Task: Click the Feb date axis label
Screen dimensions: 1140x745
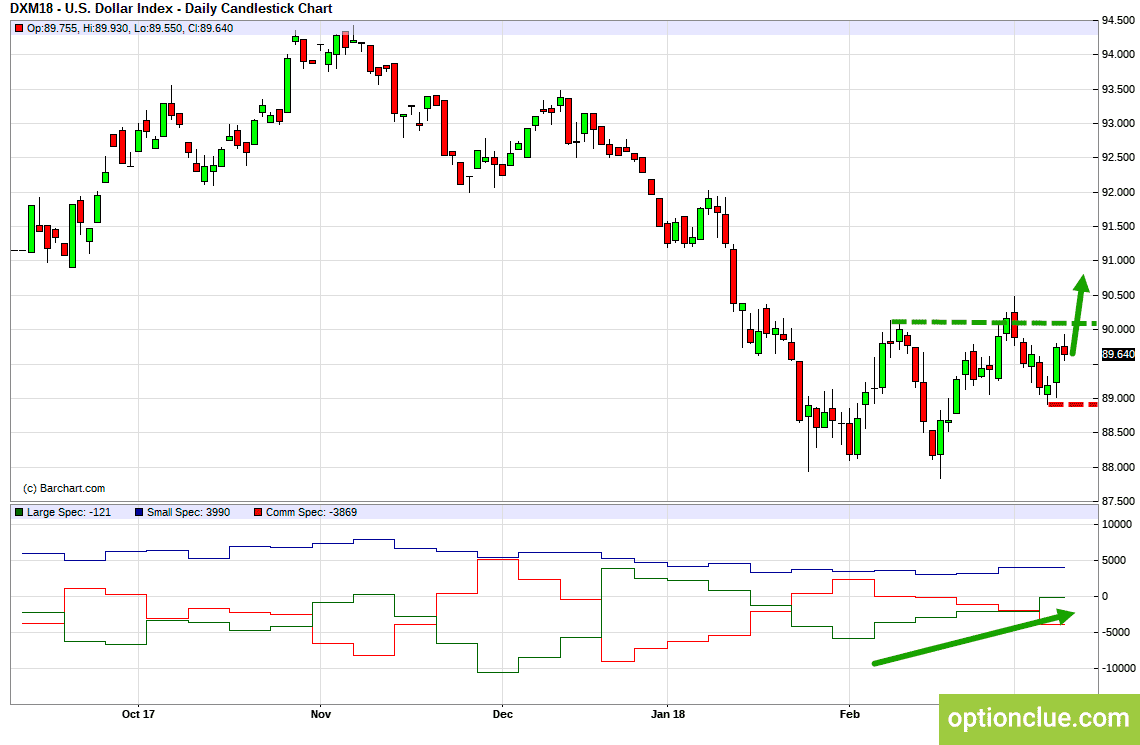Action: click(849, 714)
